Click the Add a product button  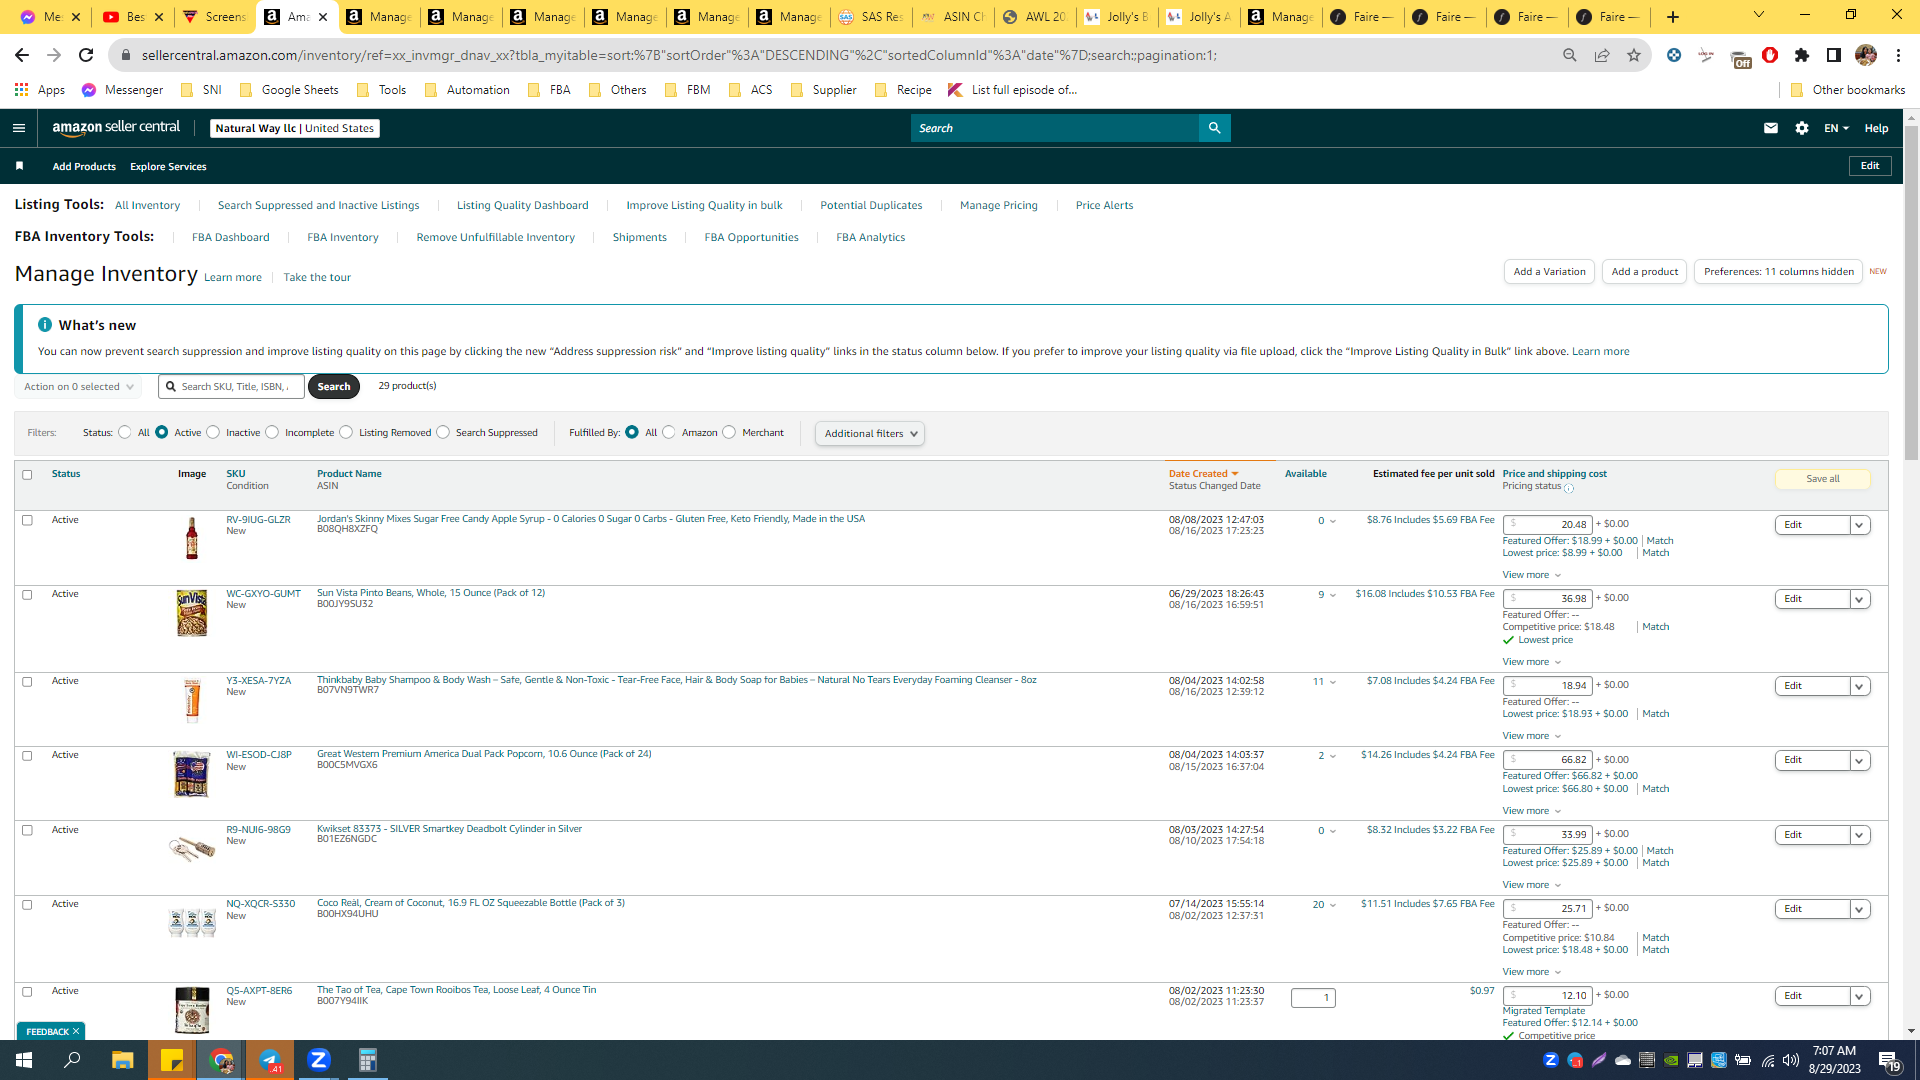coord(1645,272)
